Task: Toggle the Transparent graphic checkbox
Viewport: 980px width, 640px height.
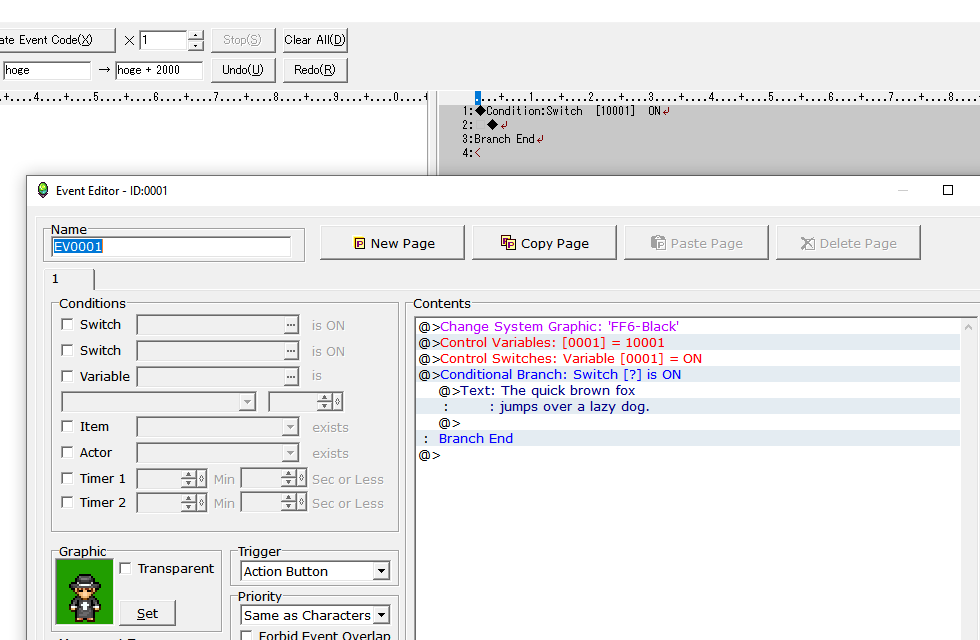Action: 125,568
